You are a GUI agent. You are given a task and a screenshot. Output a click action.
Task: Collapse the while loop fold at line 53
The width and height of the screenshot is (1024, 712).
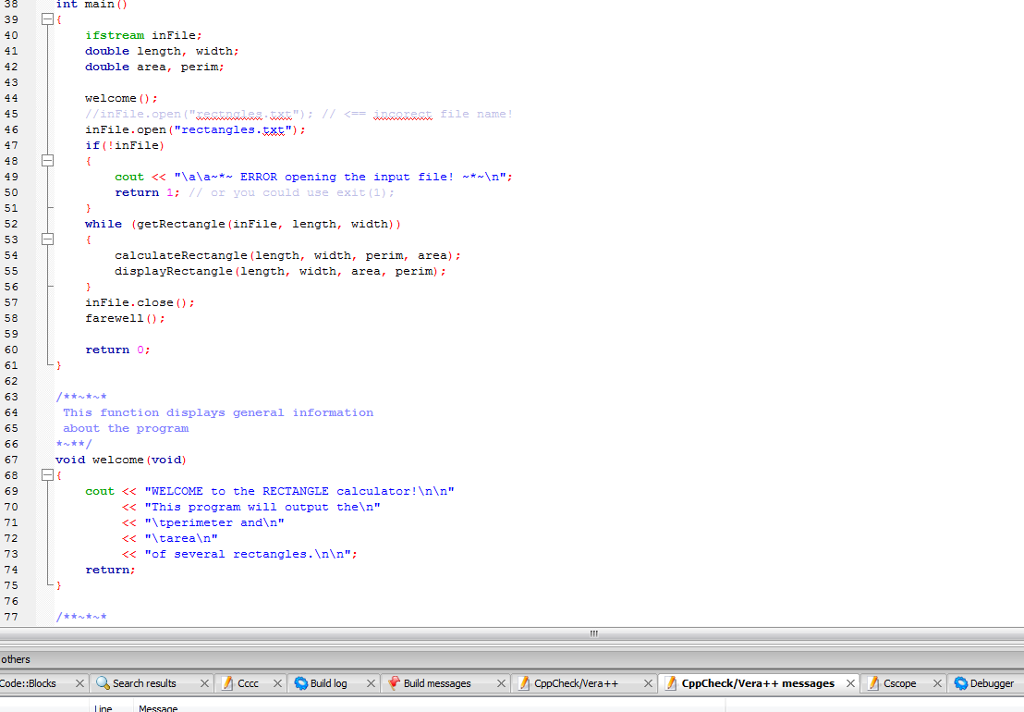tap(47, 240)
